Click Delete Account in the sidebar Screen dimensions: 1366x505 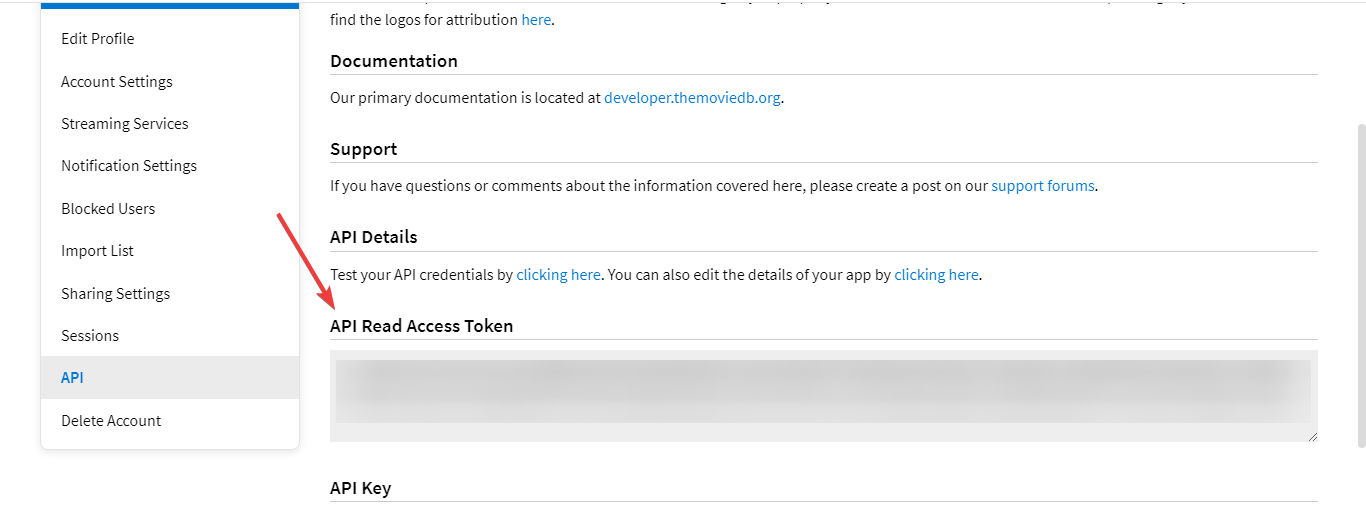[111, 421]
